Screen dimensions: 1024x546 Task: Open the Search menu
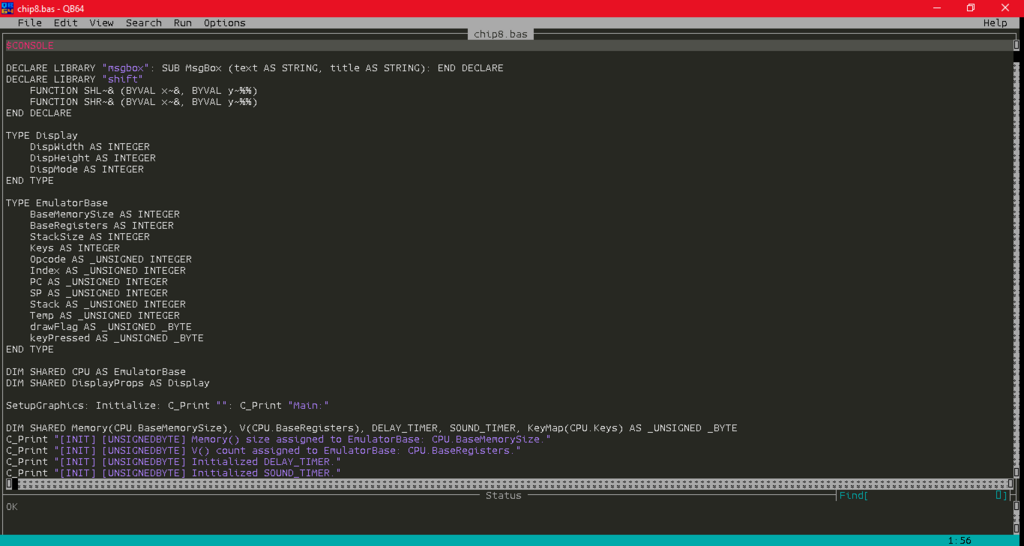click(144, 23)
